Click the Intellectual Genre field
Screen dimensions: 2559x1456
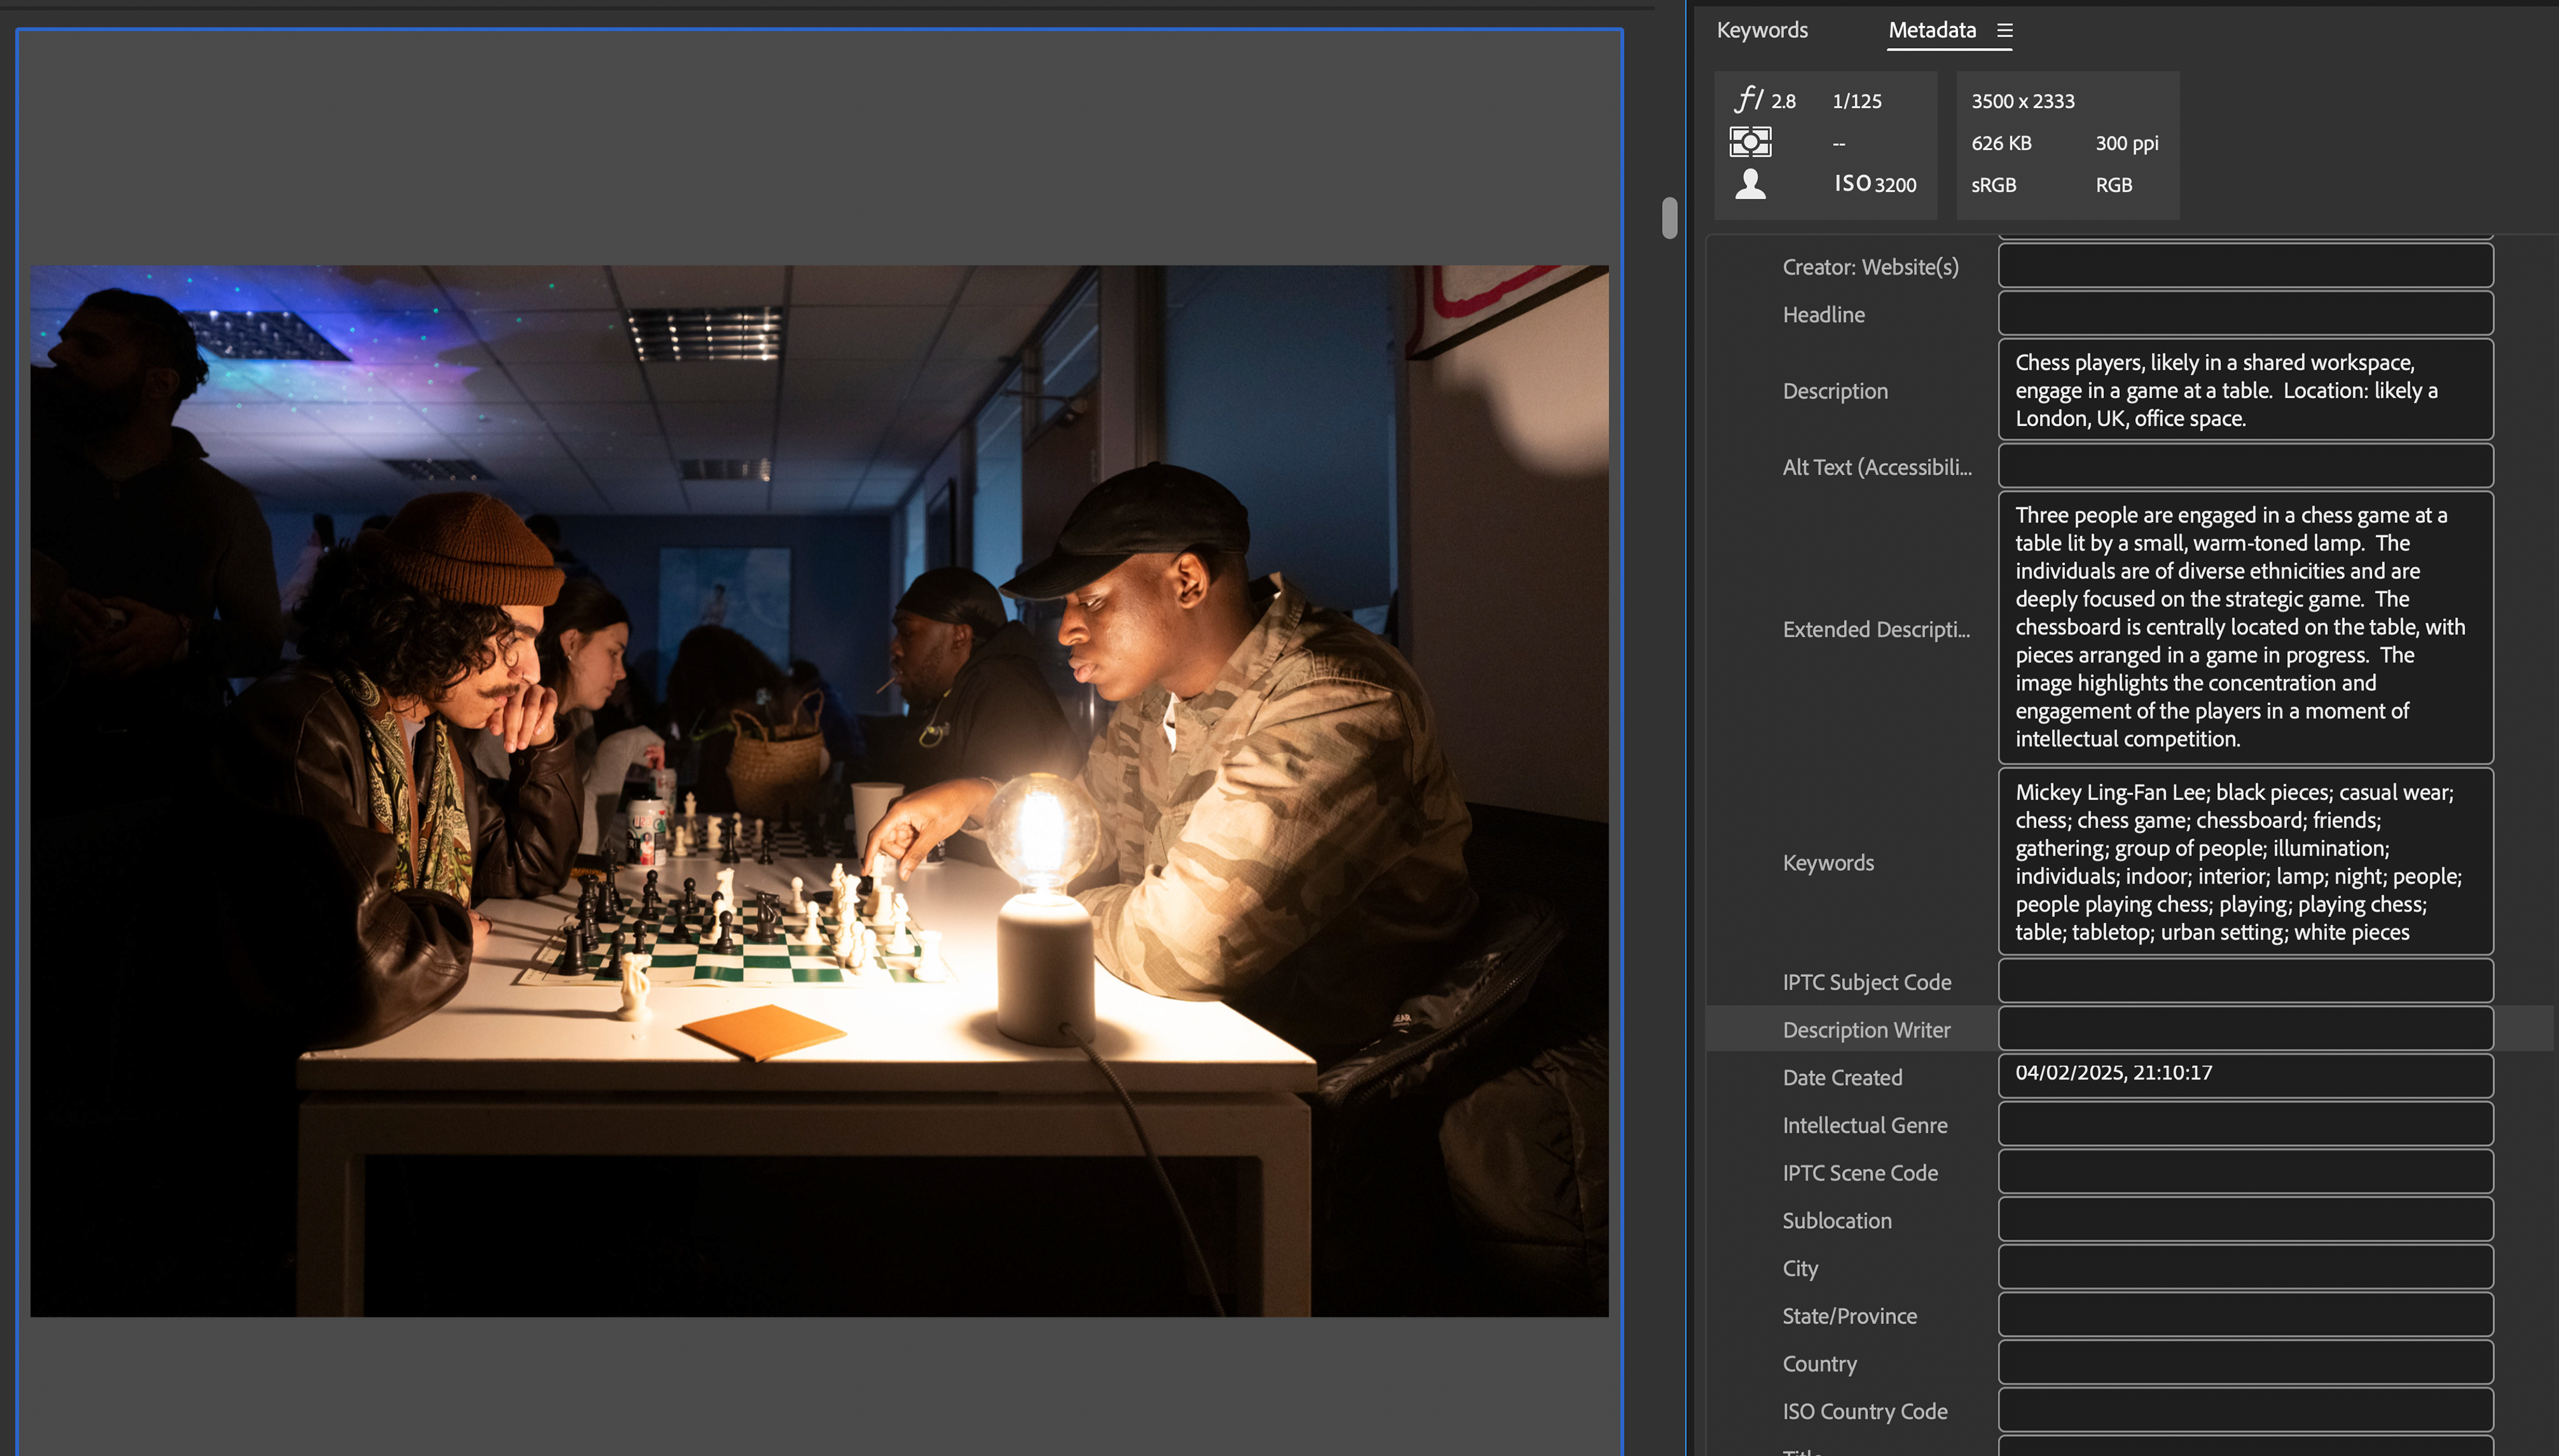pos(2245,1124)
